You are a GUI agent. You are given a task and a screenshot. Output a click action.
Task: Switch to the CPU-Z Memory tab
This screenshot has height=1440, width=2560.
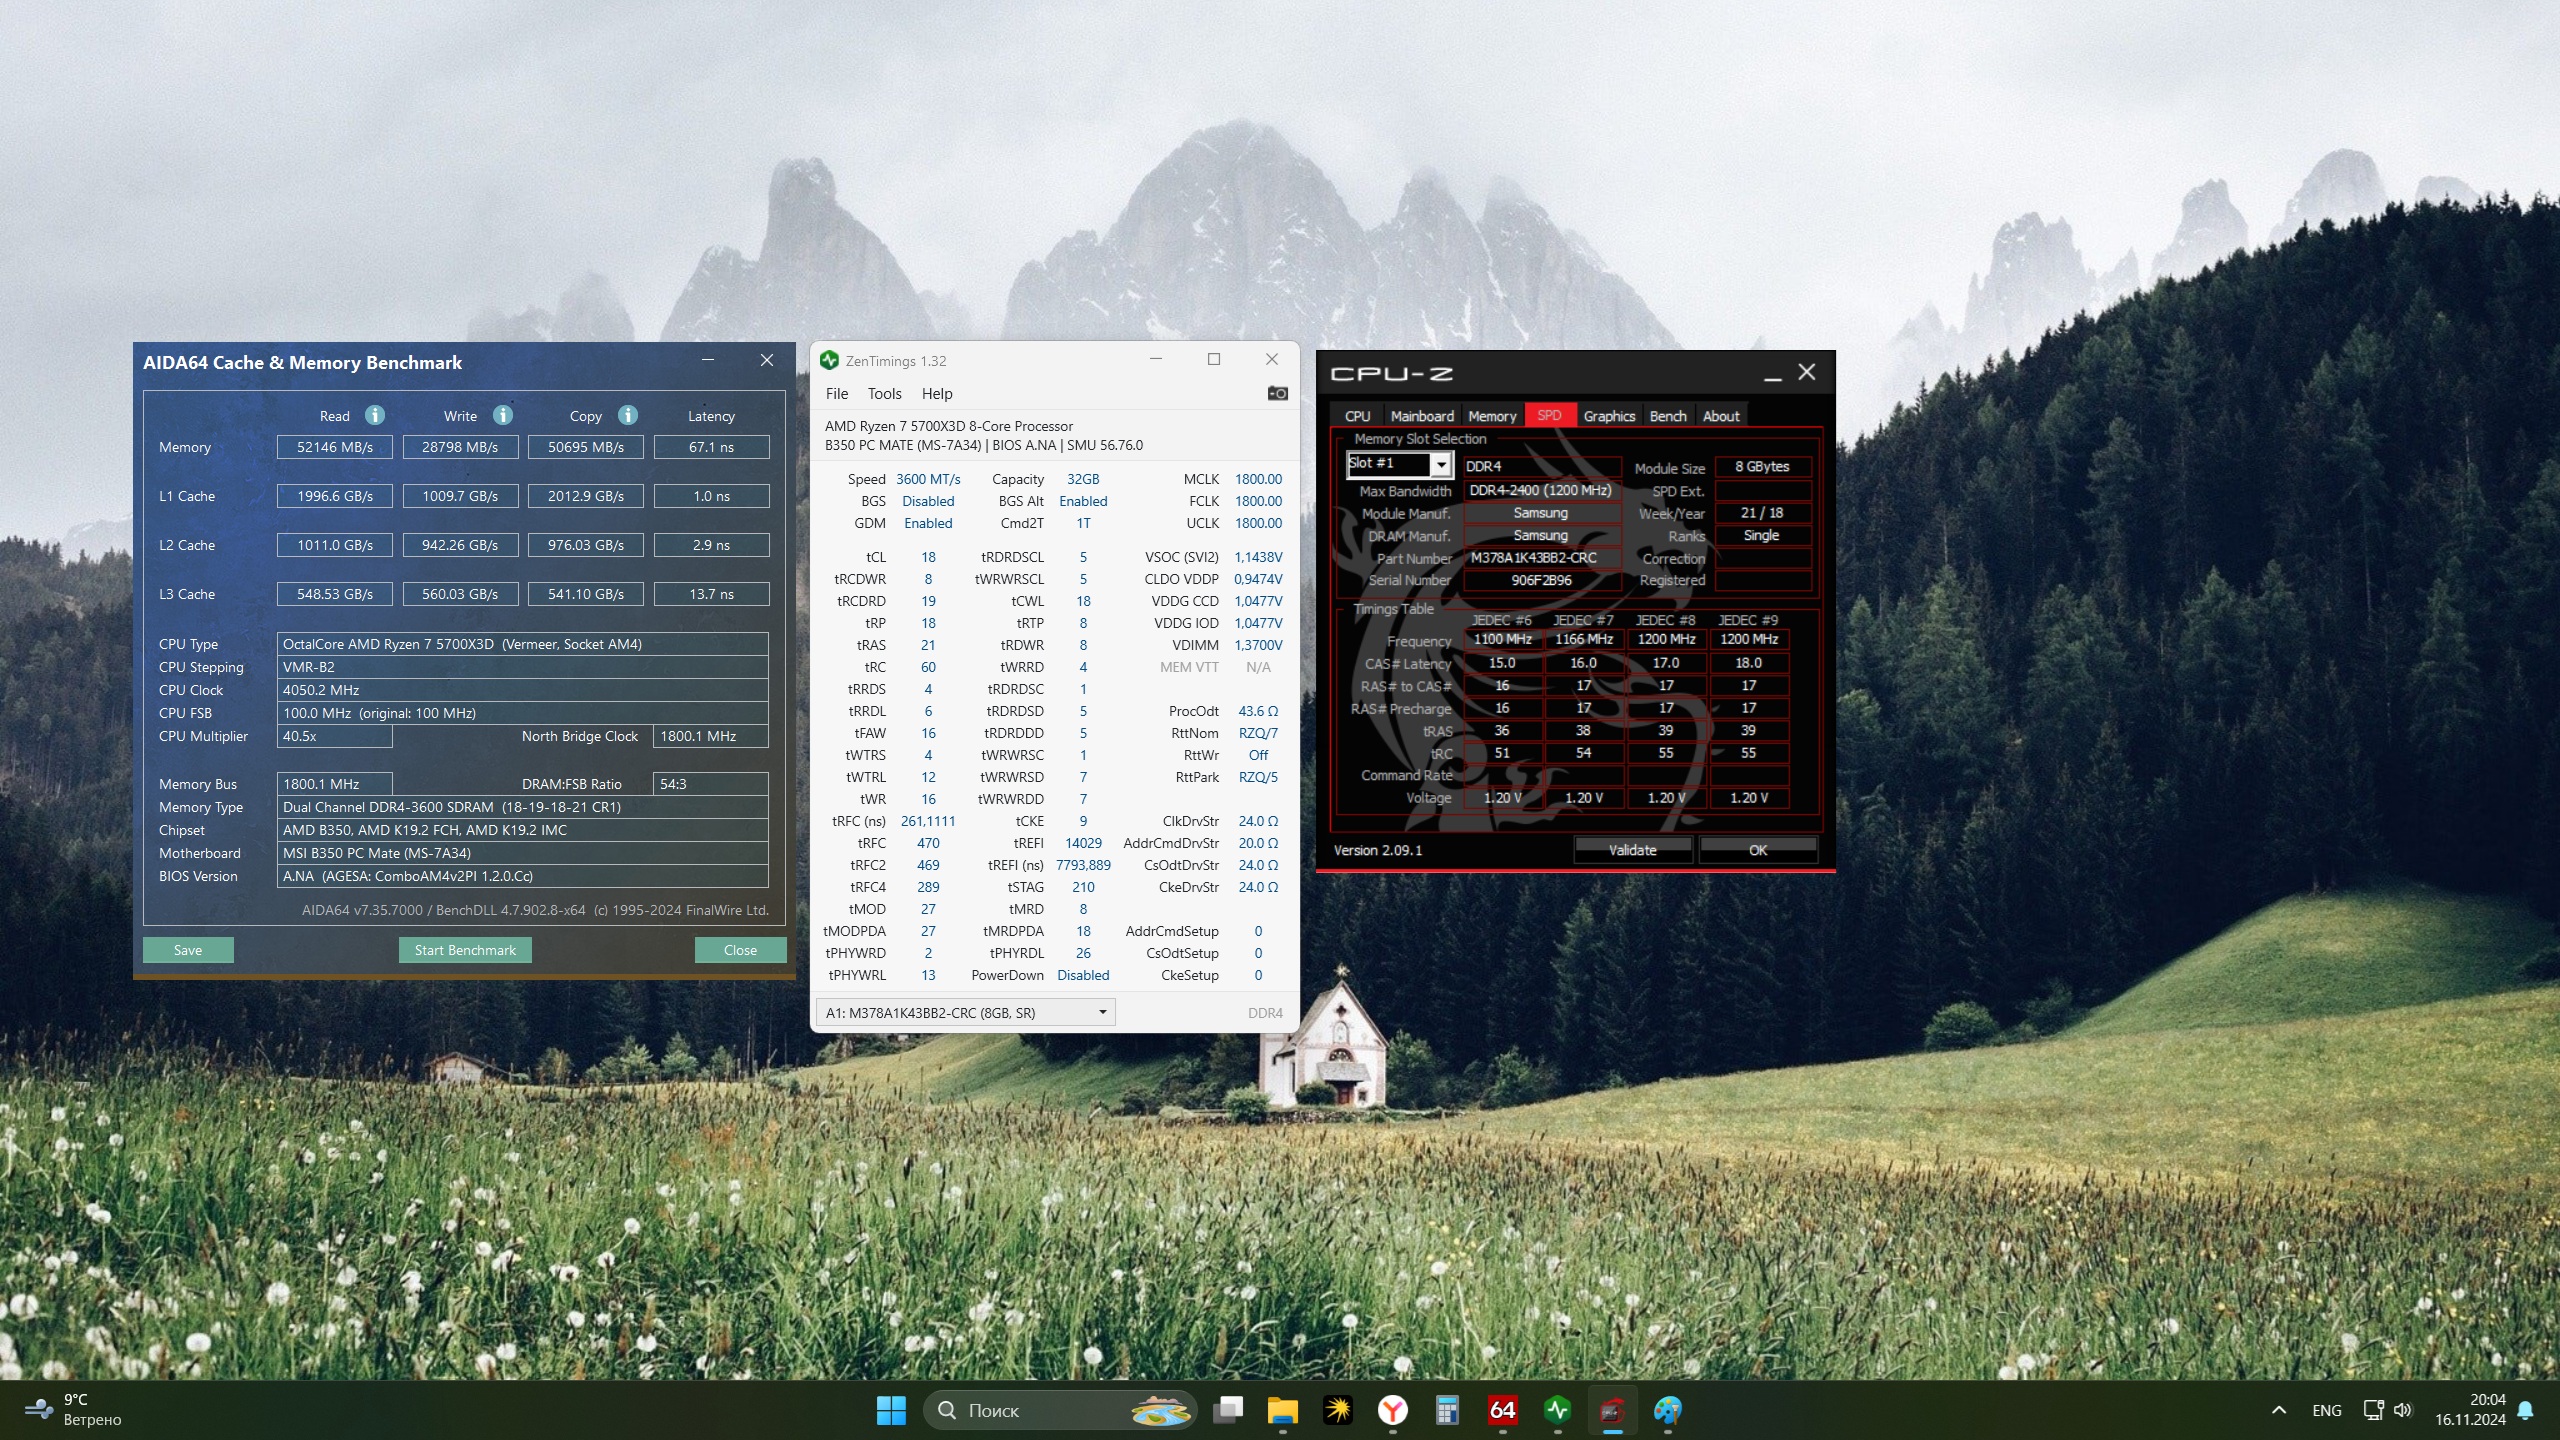coord(1491,416)
